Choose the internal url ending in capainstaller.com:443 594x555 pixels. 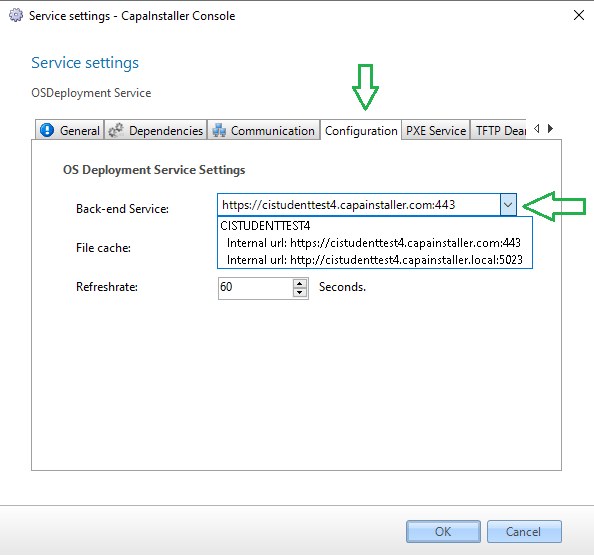pos(374,243)
